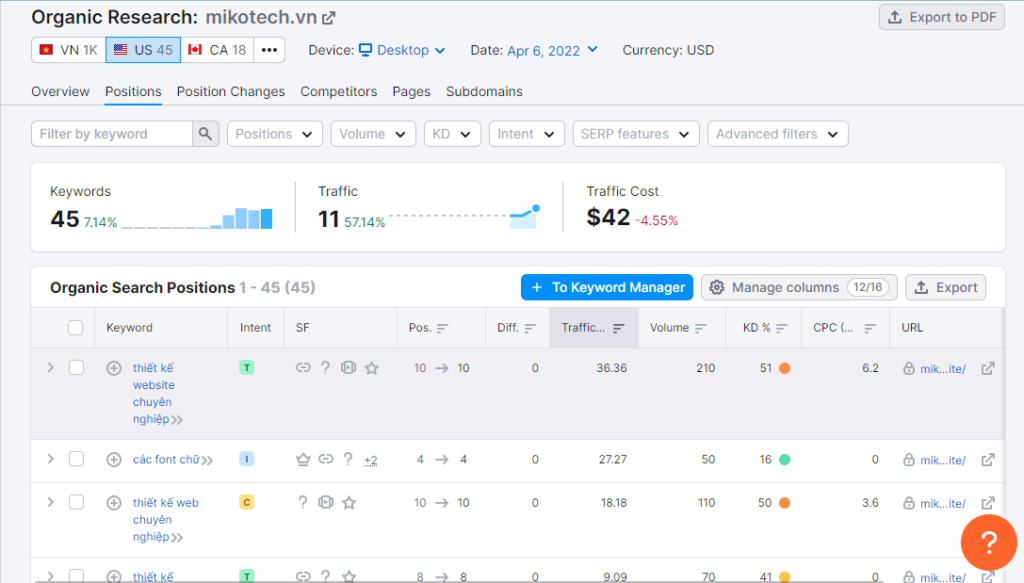Click star SERP feature icon in first row
The width and height of the screenshot is (1024, 583).
coord(372,368)
